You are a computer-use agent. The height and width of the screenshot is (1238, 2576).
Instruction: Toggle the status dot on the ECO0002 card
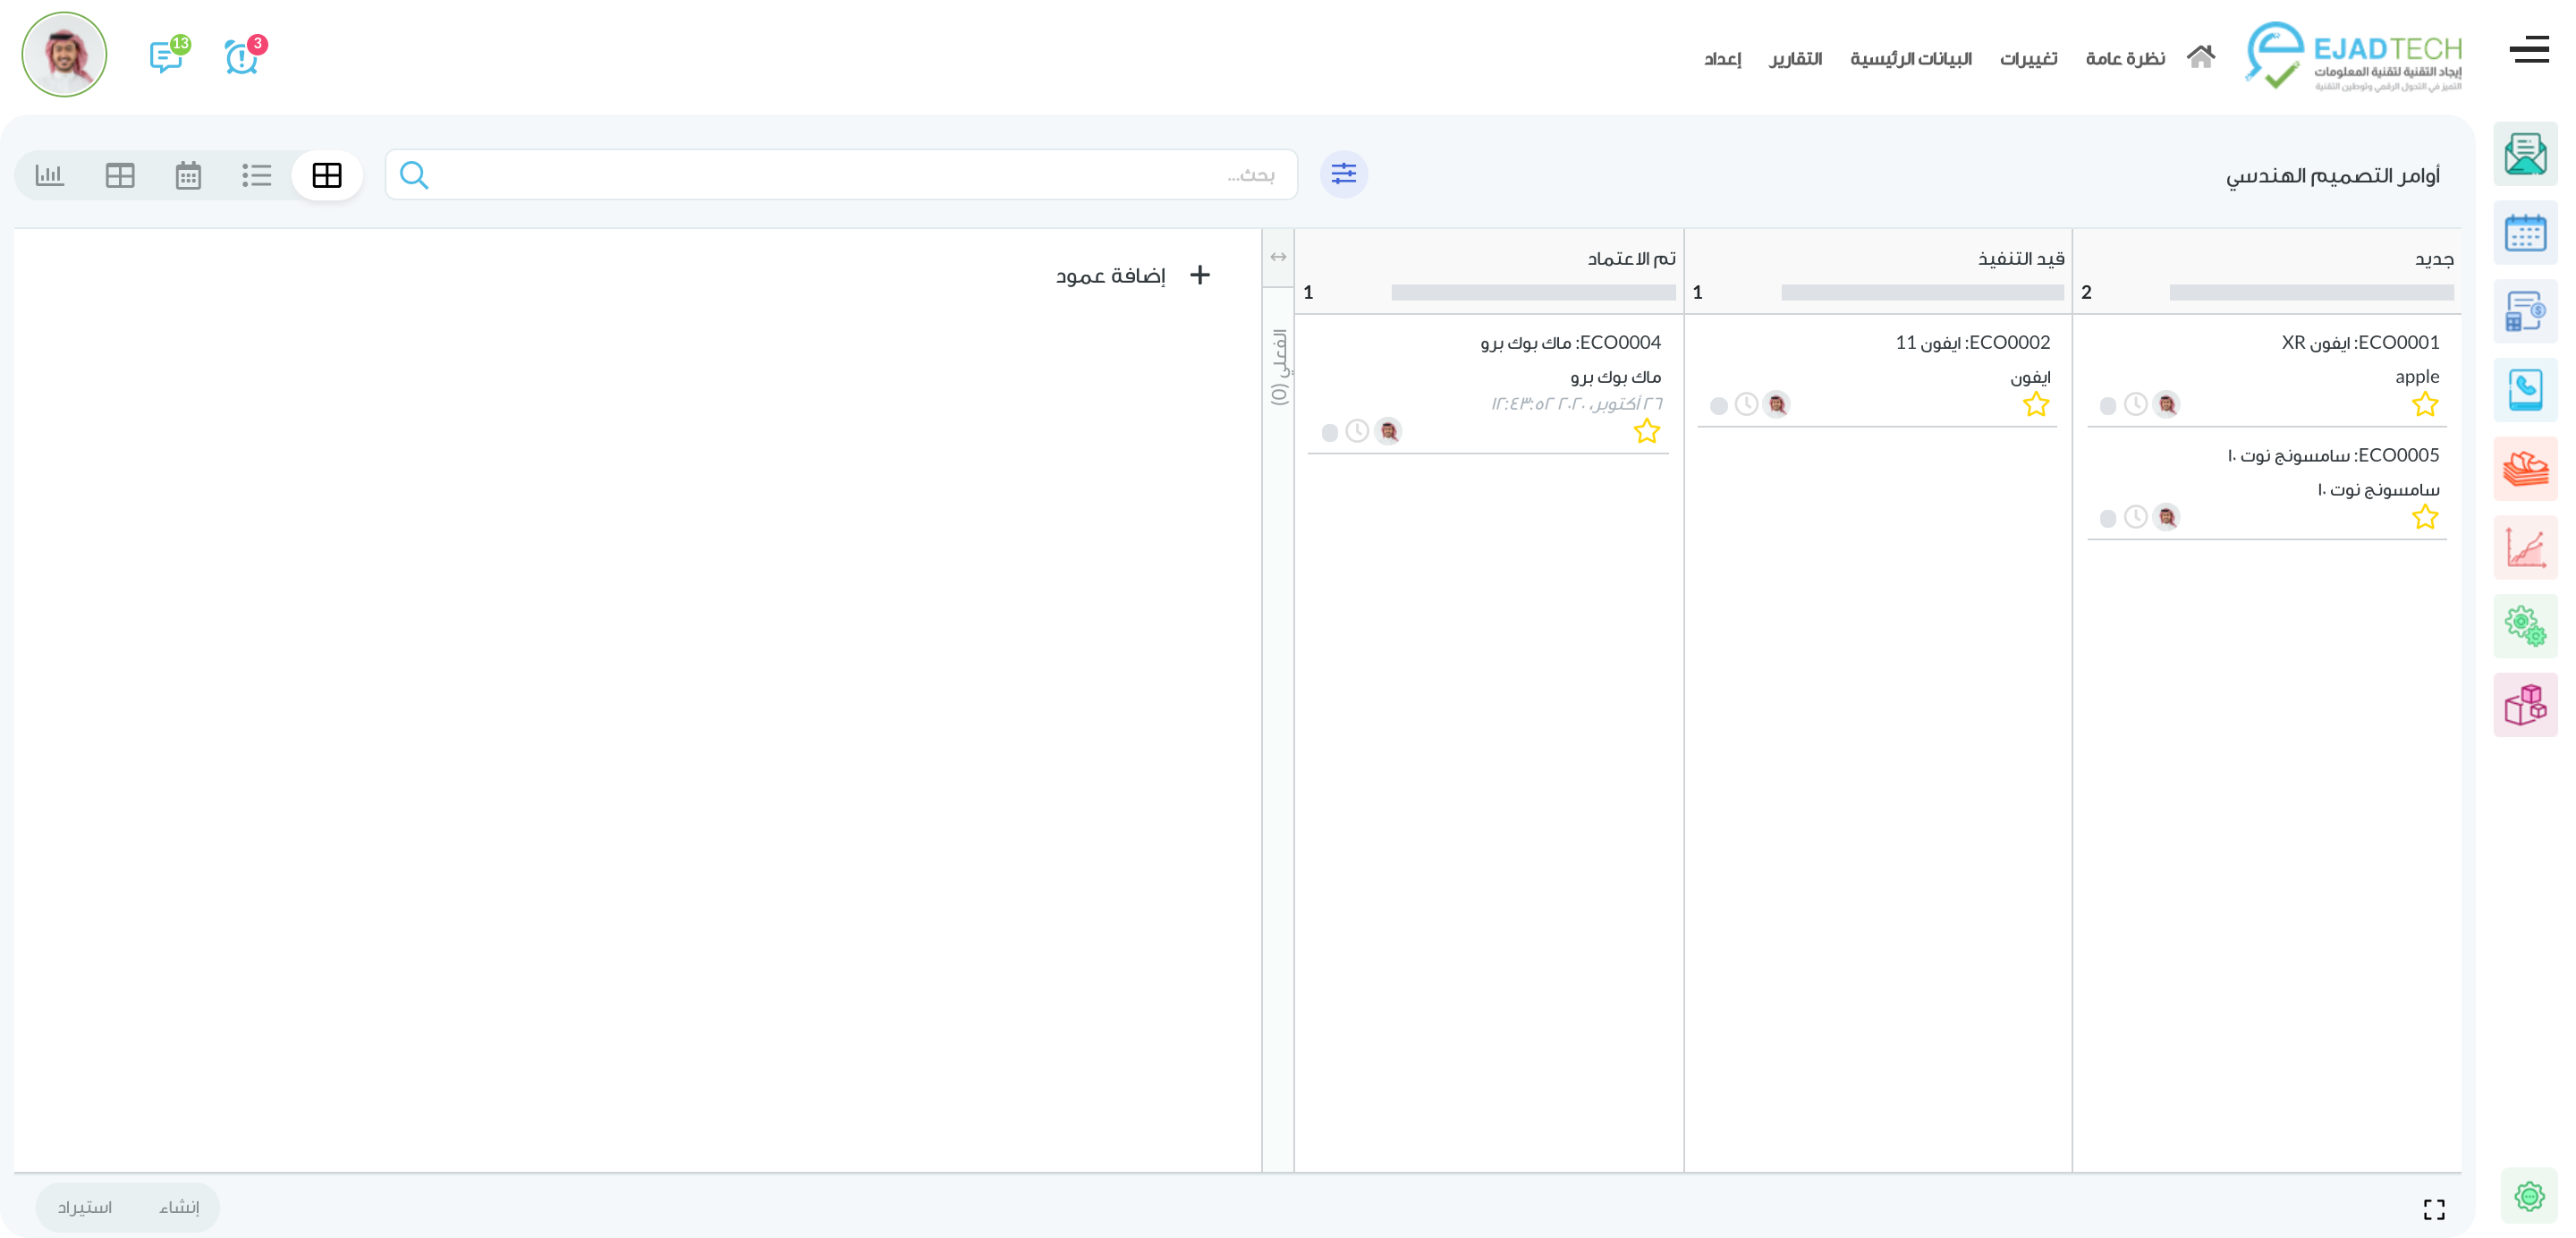tap(1718, 406)
